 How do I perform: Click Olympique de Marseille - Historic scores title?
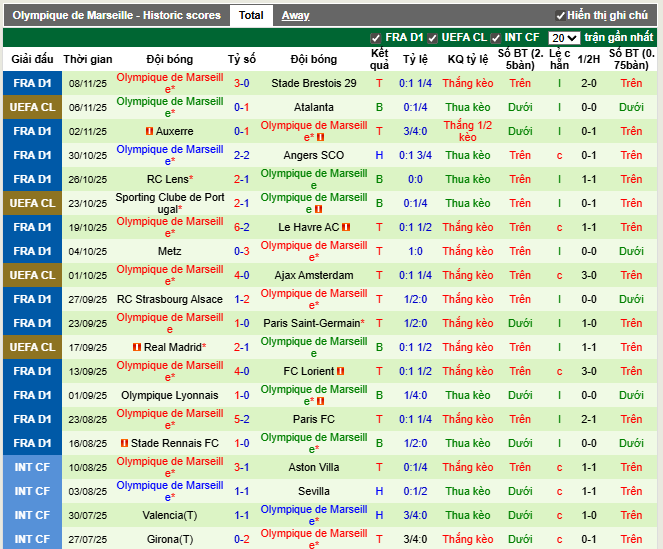116,16
